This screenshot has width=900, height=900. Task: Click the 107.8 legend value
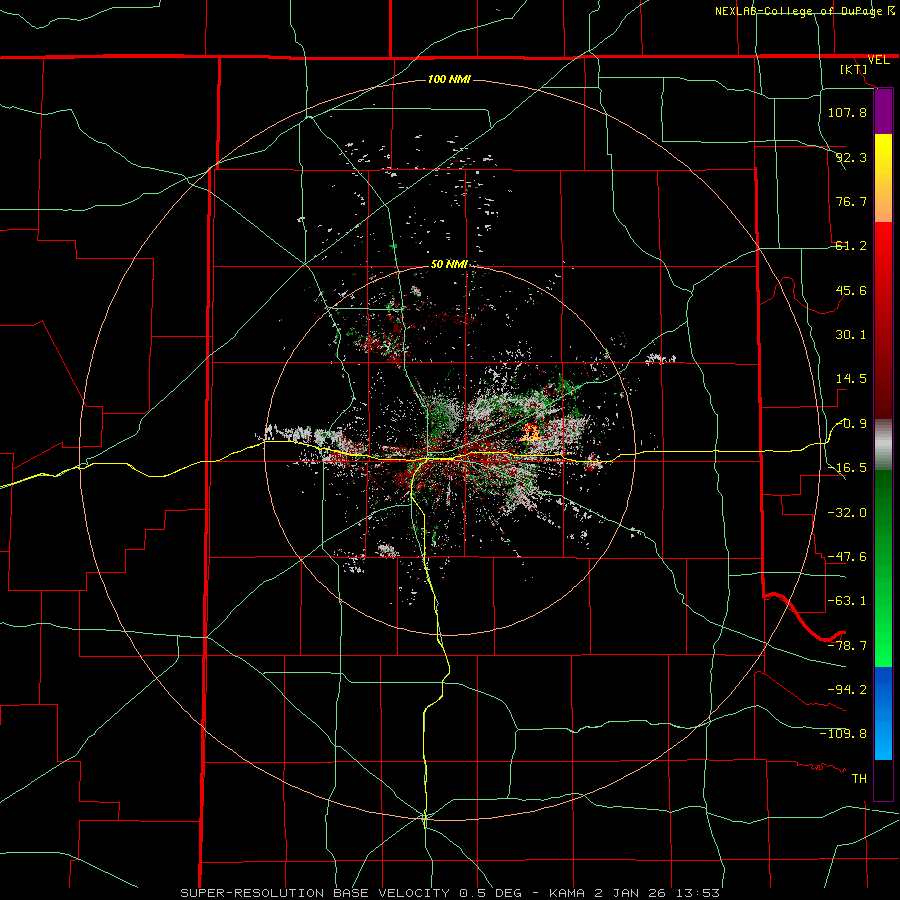pyautogui.click(x=847, y=112)
